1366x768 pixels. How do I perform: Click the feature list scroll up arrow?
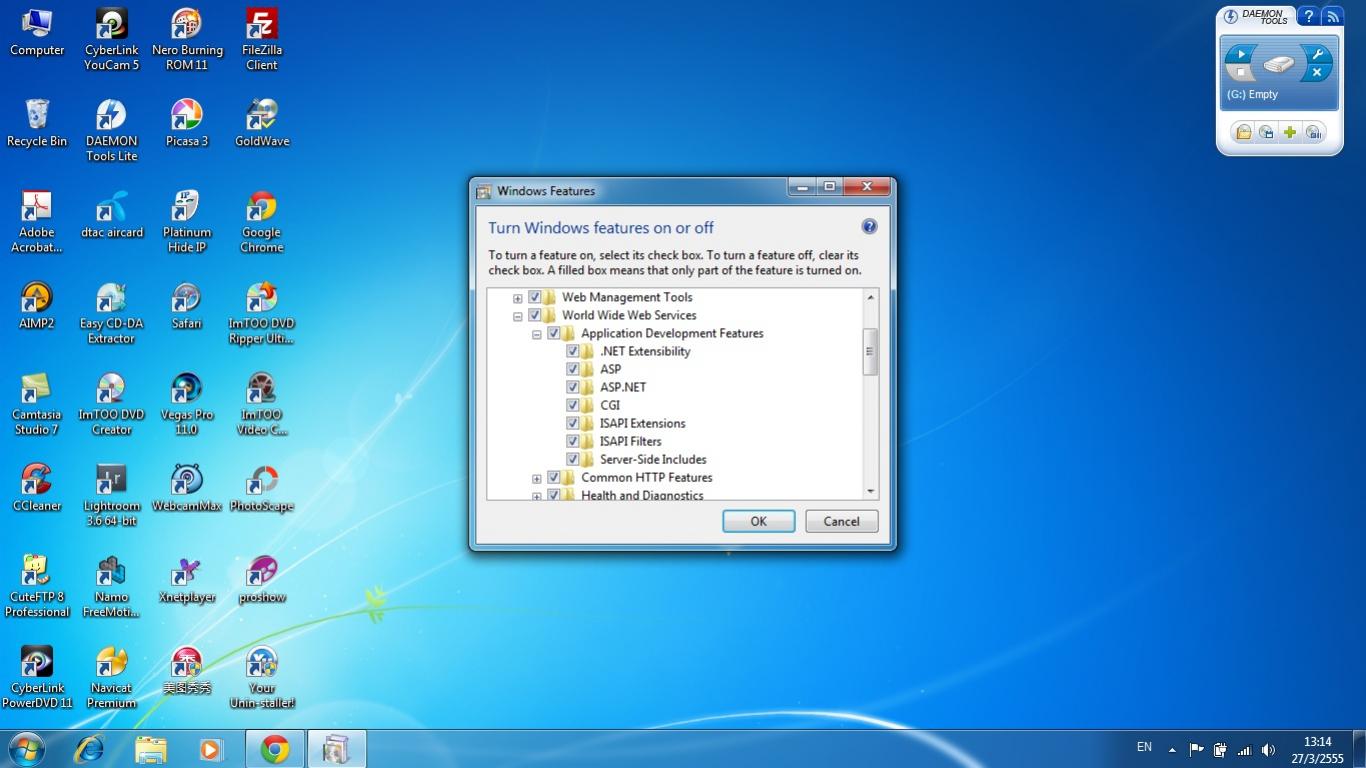click(870, 297)
